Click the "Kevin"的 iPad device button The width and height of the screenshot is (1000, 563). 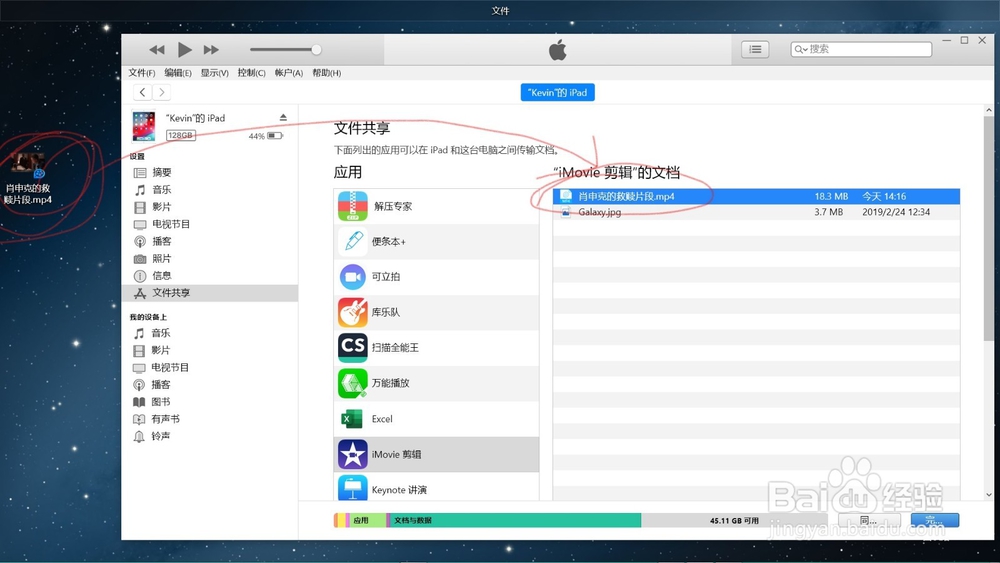(x=557, y=92)
